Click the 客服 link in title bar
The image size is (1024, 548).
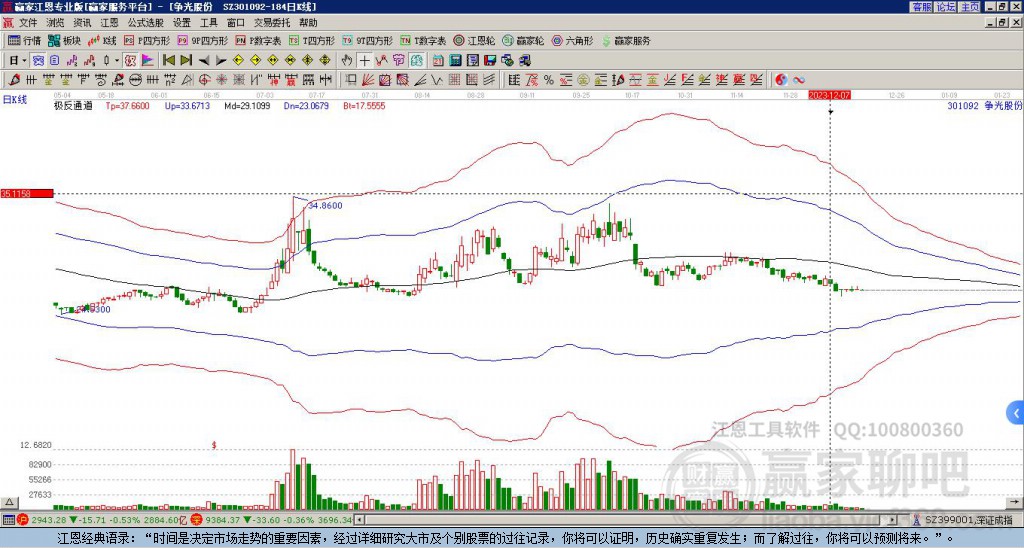(x=921, y=7)
